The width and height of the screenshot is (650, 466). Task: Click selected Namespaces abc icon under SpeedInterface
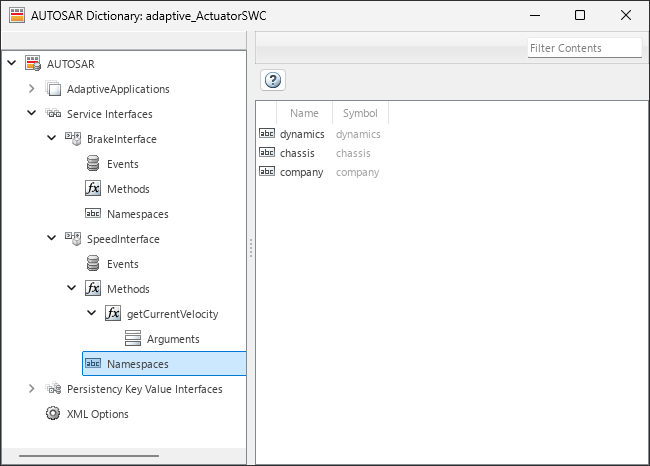93,363
